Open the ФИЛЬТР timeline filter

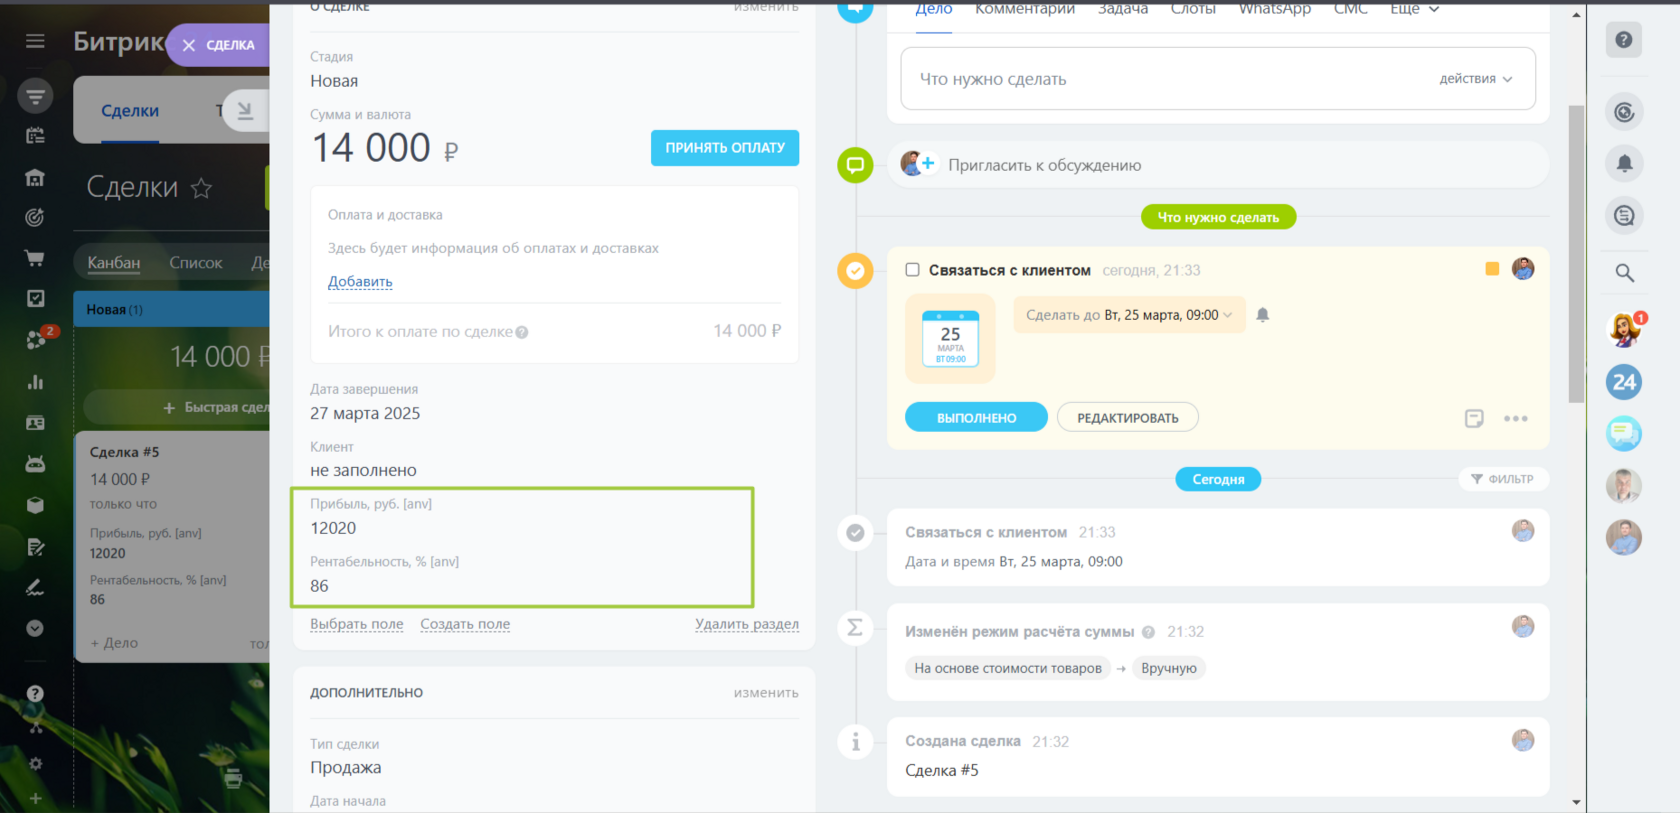click(1502, 479)
